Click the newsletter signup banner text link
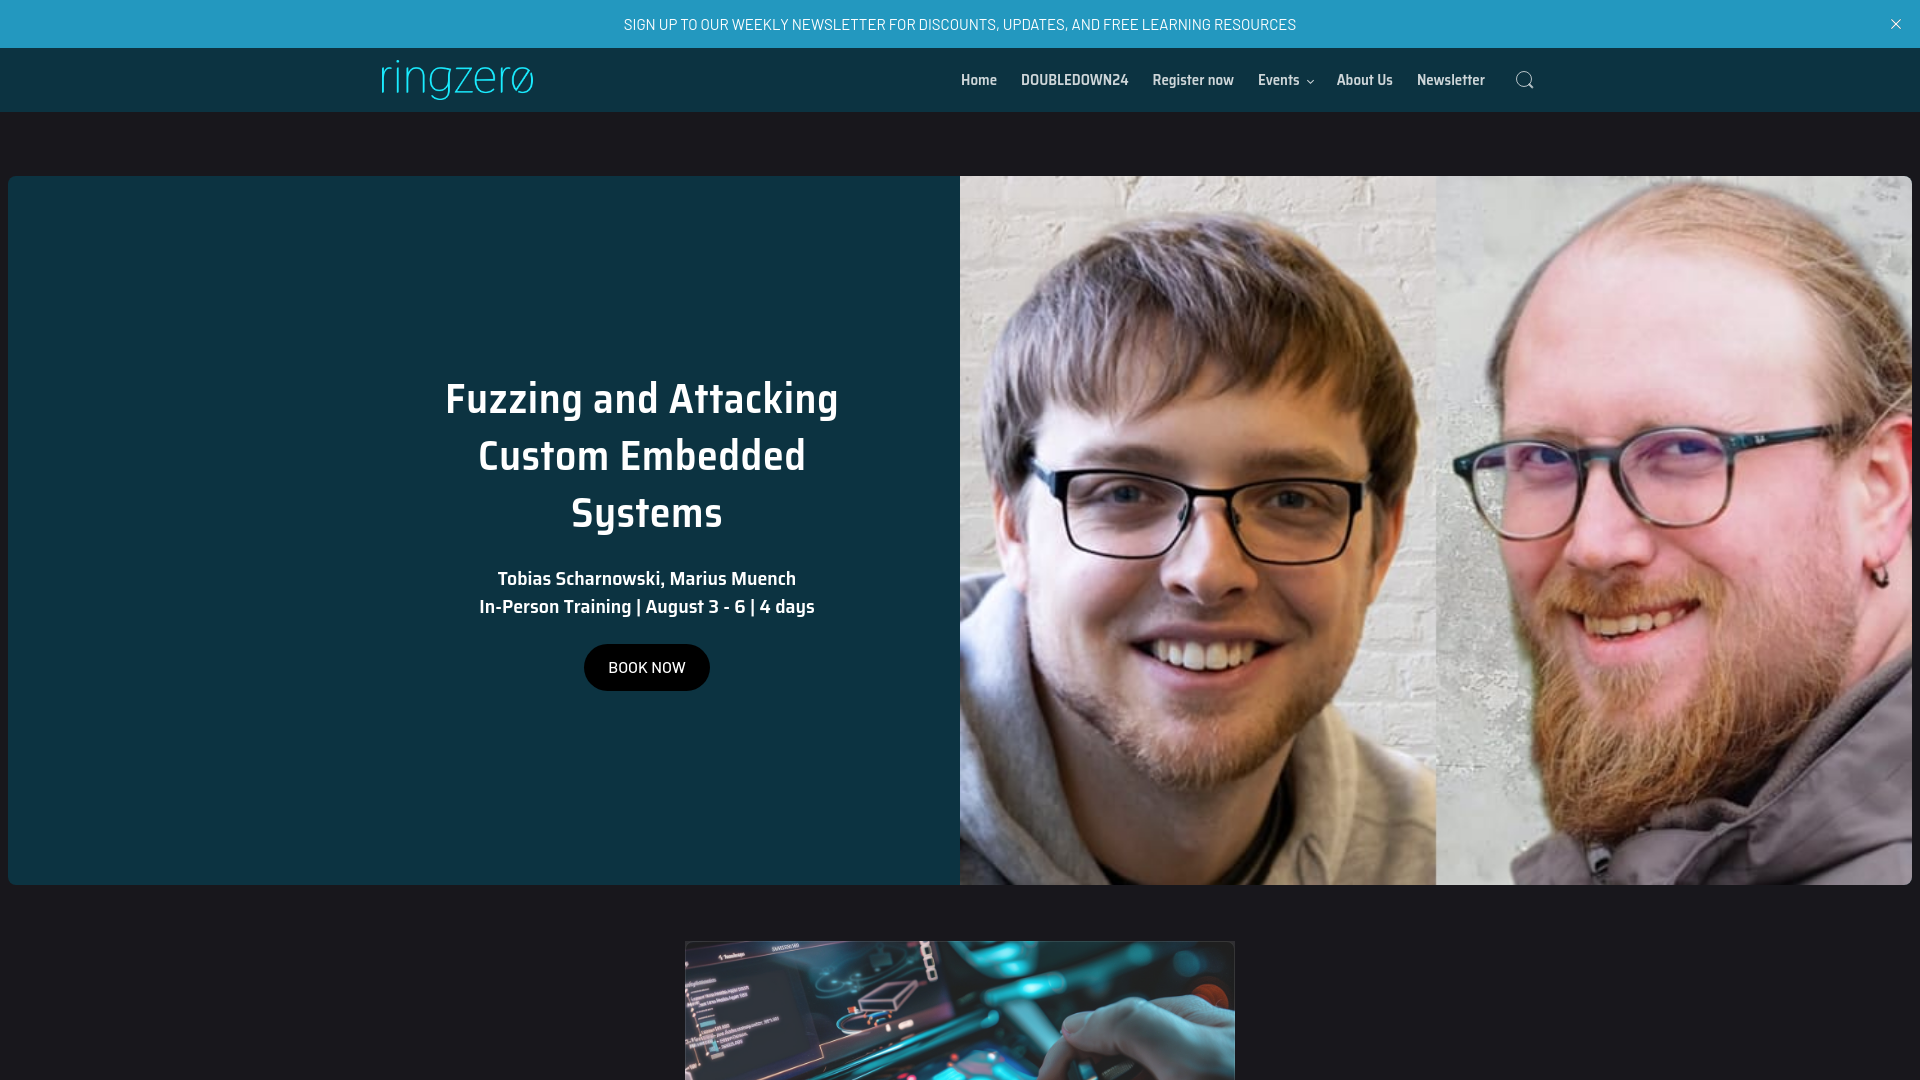The height and width of the screenshot is (1080, 1920). pyautogui.click(x=960, y=25)
